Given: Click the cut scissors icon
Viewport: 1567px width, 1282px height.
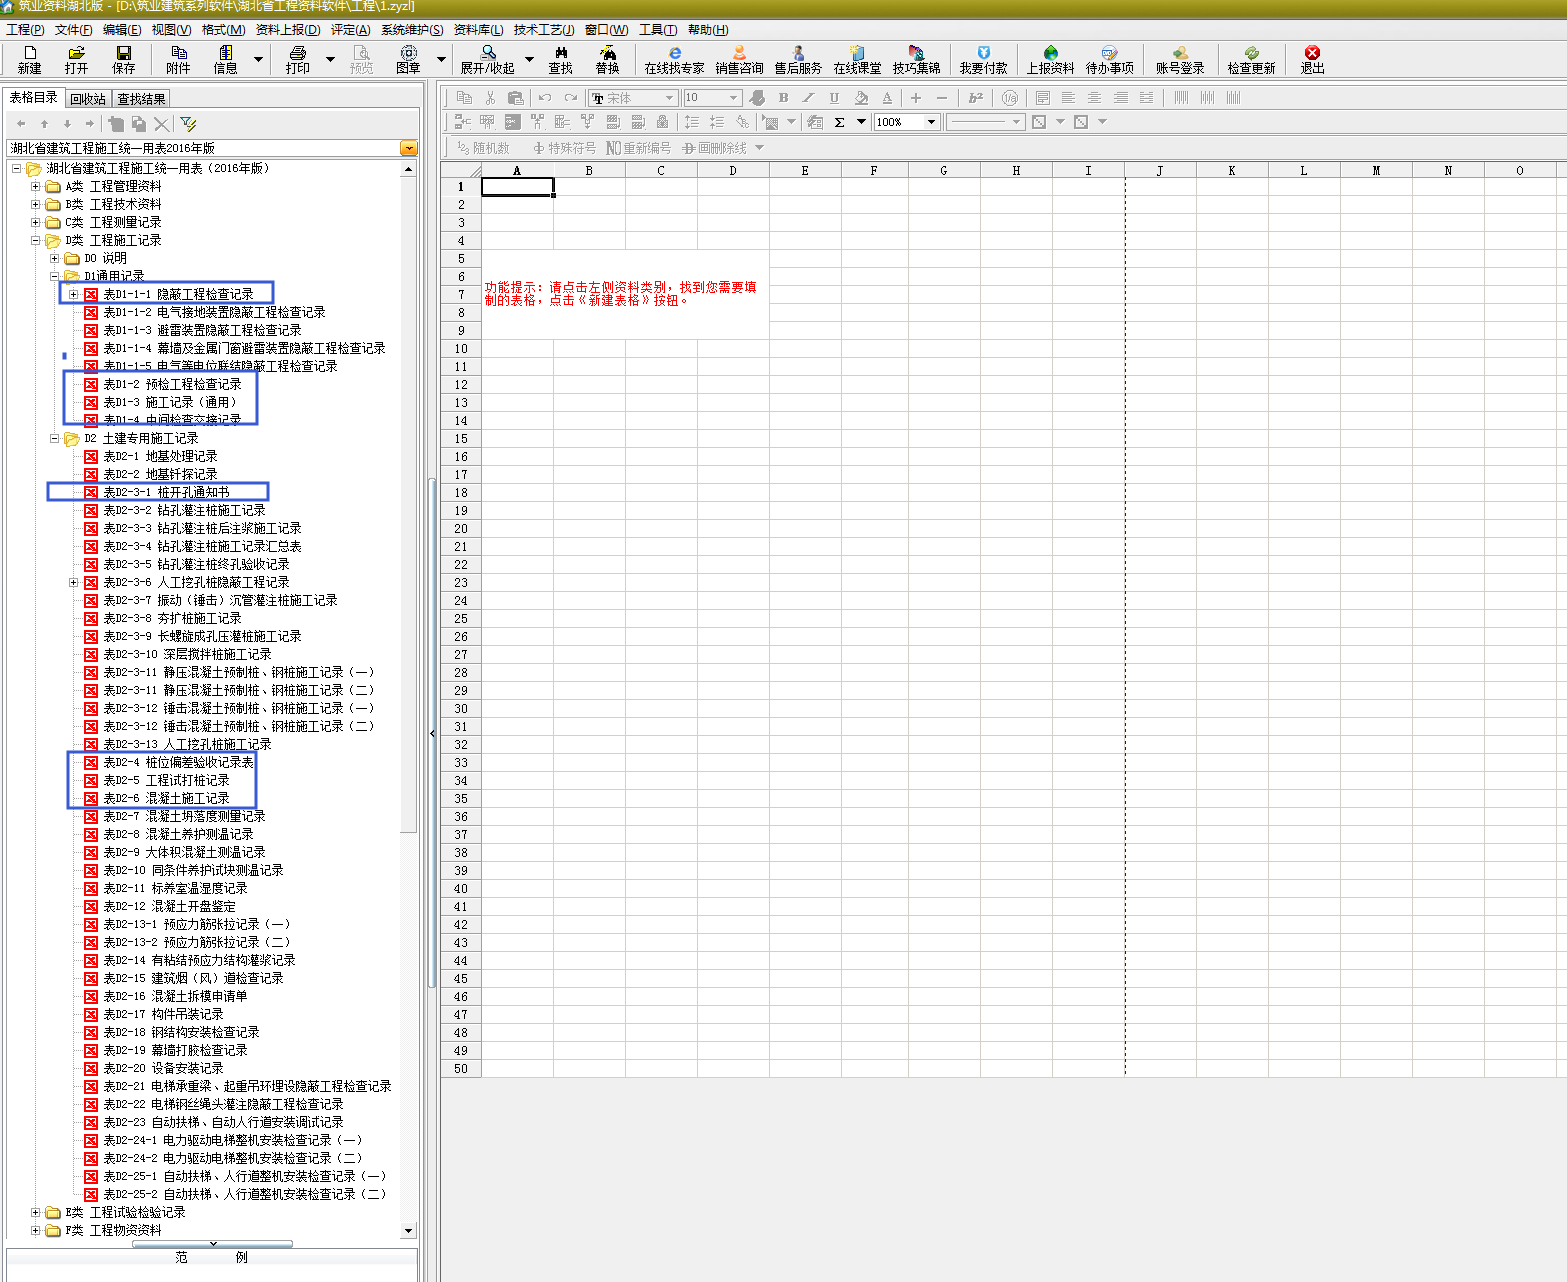Looking at the screenshot, I should point(490,98).
